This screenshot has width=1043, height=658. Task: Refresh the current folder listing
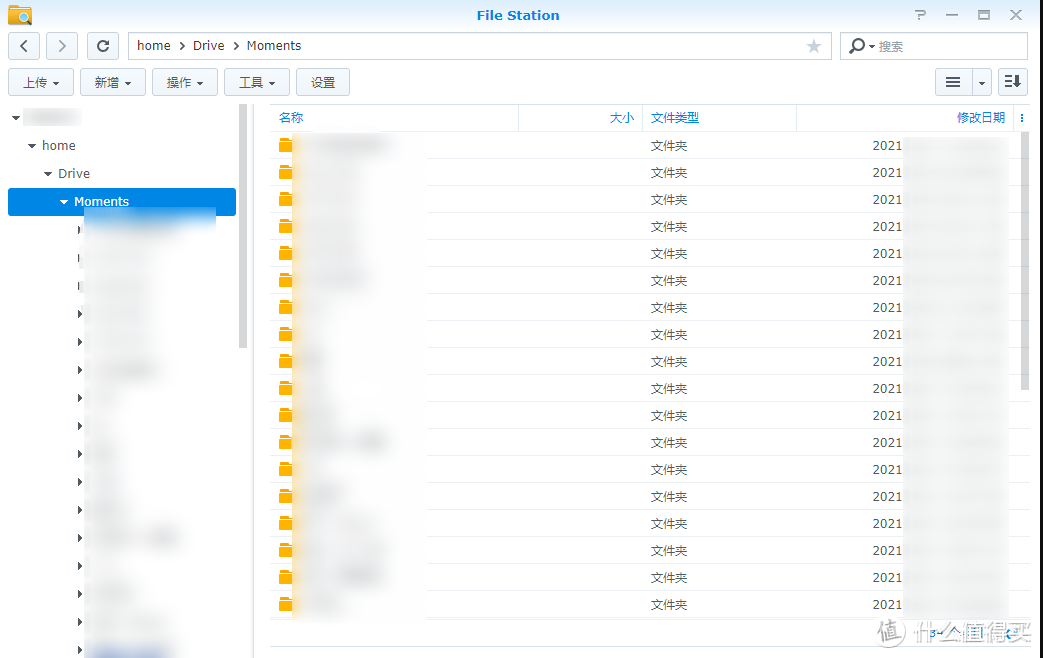(102, 46)
